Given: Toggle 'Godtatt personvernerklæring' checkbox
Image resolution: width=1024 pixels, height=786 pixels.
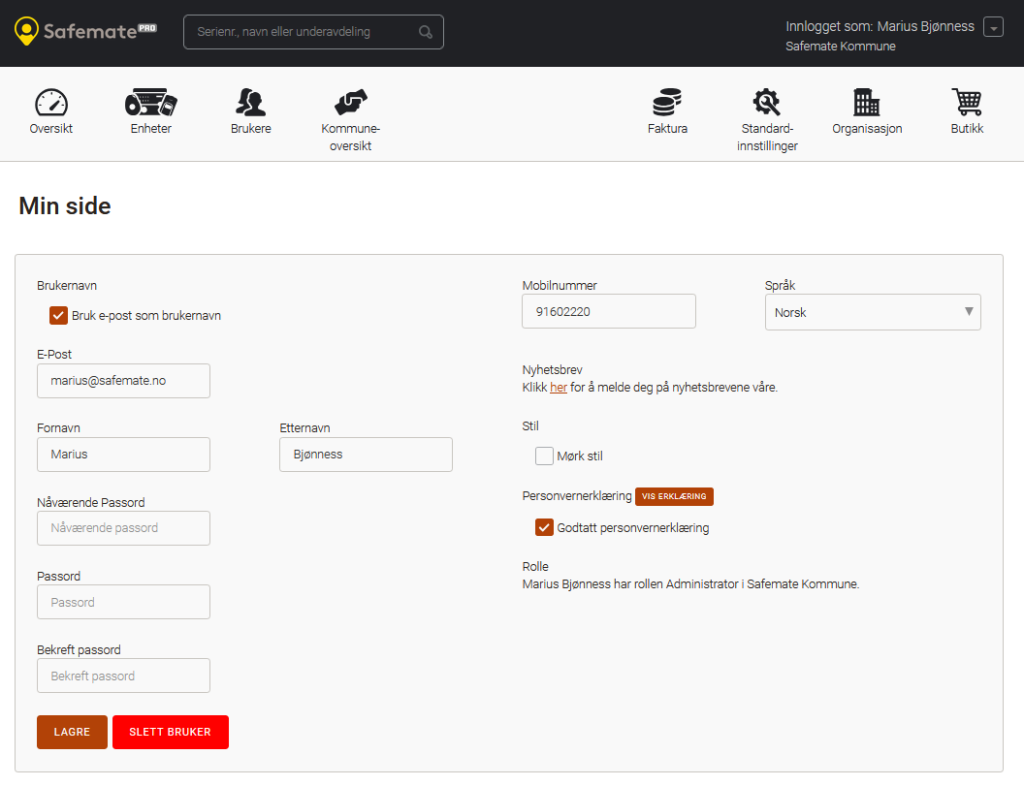Looking at the screenshot, I should point(544,527).
